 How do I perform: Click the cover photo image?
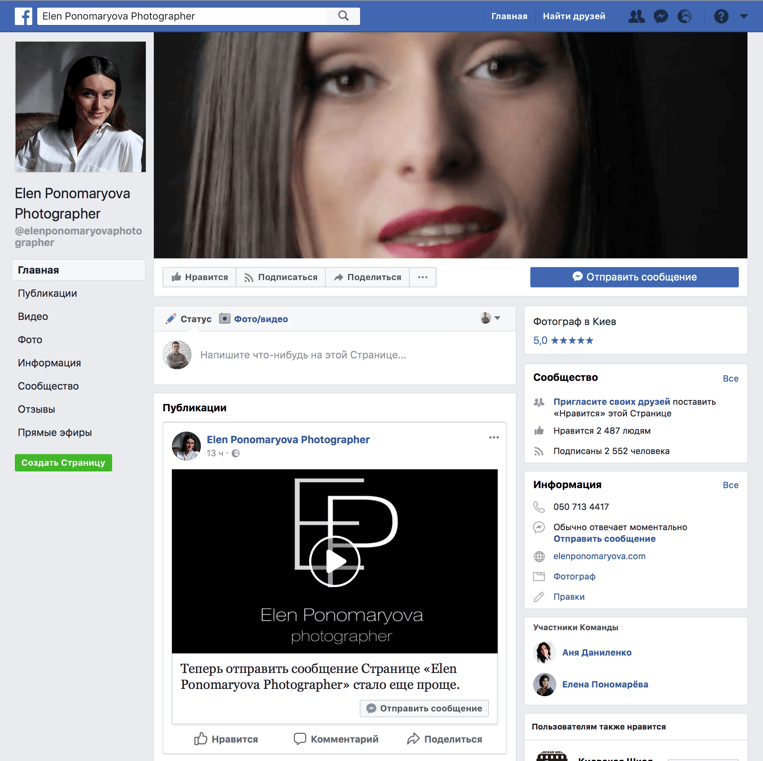[x=451, y=145]
